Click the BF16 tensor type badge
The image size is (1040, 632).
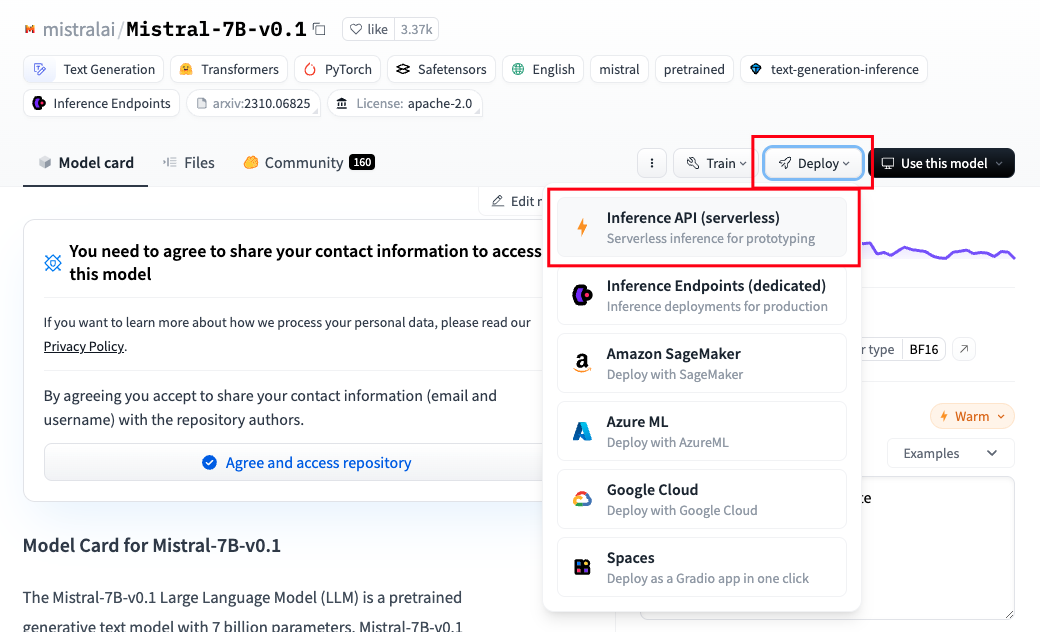point(923,349)
